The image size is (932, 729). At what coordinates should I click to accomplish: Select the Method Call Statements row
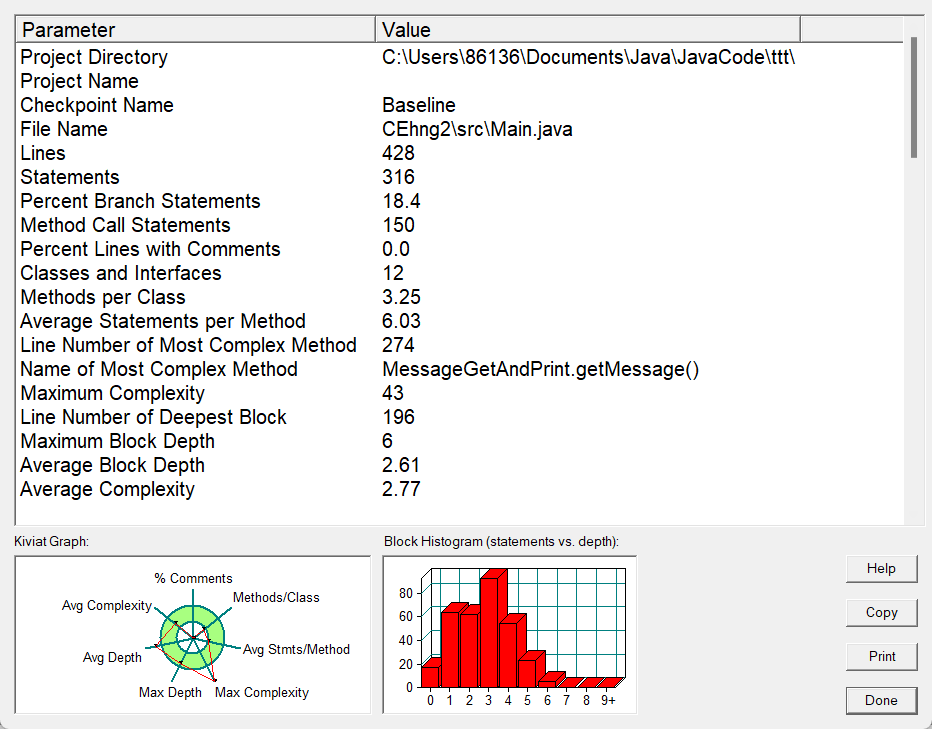pyautogui.click(x=125, y=225)
